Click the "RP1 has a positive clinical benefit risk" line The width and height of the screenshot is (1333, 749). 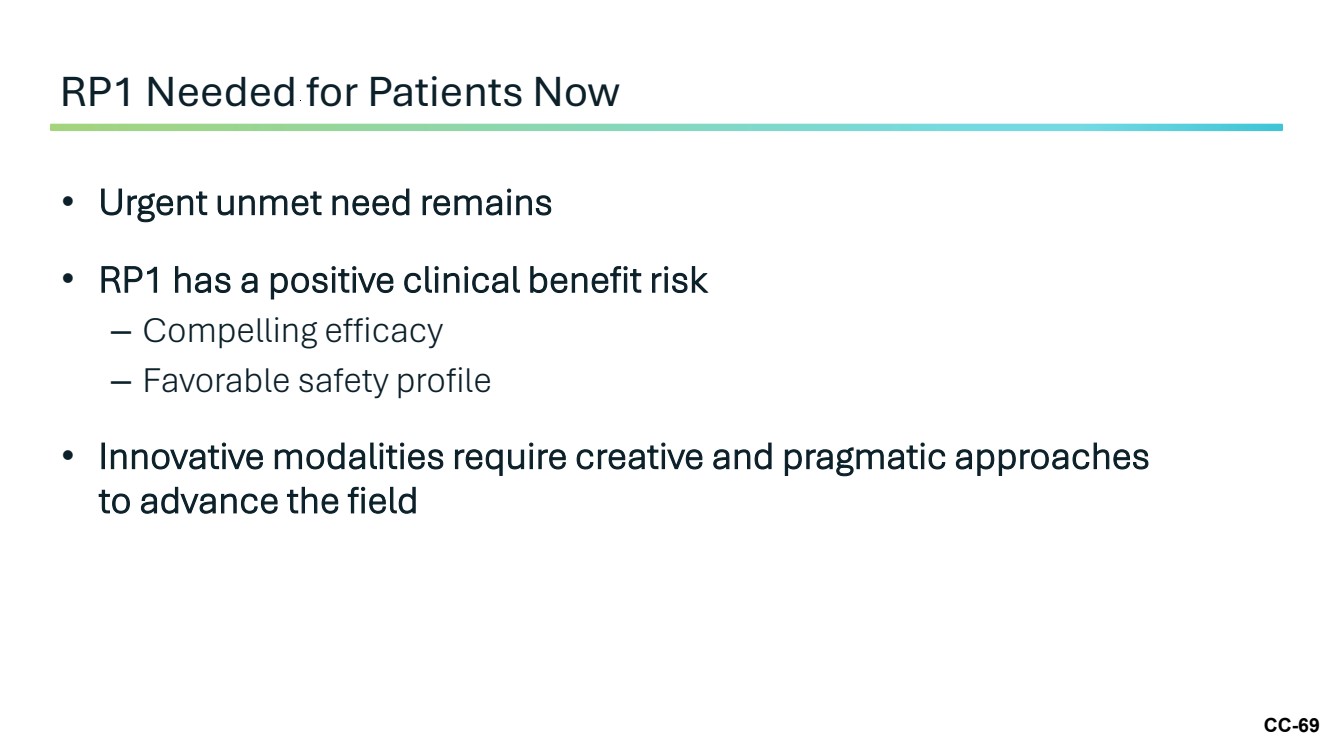[403, 281]
